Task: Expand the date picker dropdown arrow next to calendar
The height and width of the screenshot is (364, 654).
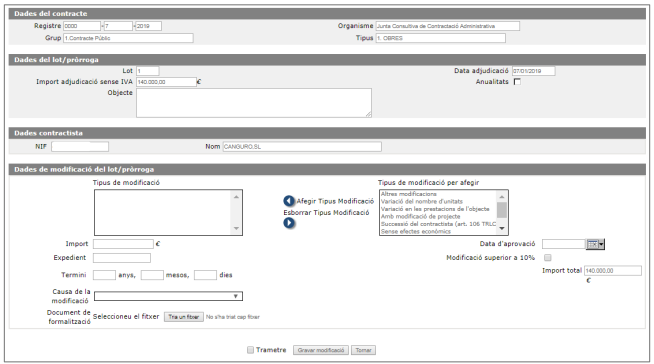Action: (601, 244)
